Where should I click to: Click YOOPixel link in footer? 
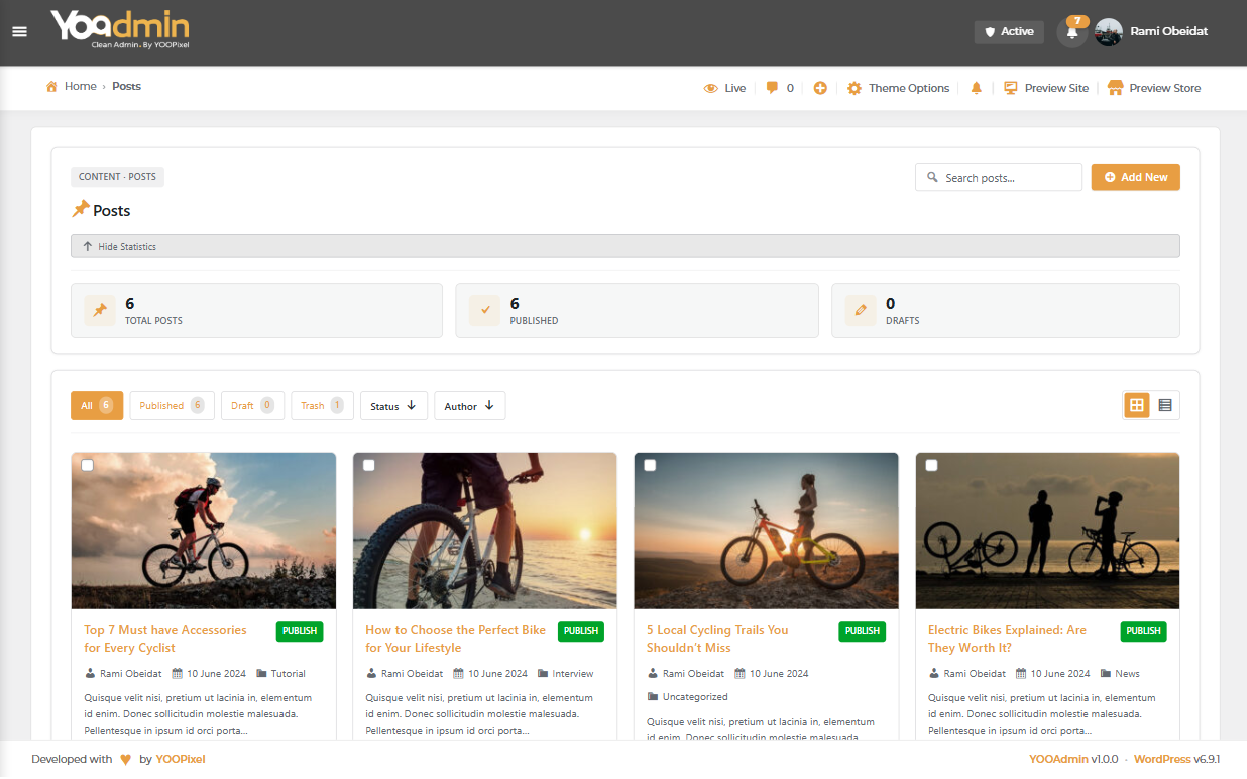pyautogui.click(x=180, y=760)
